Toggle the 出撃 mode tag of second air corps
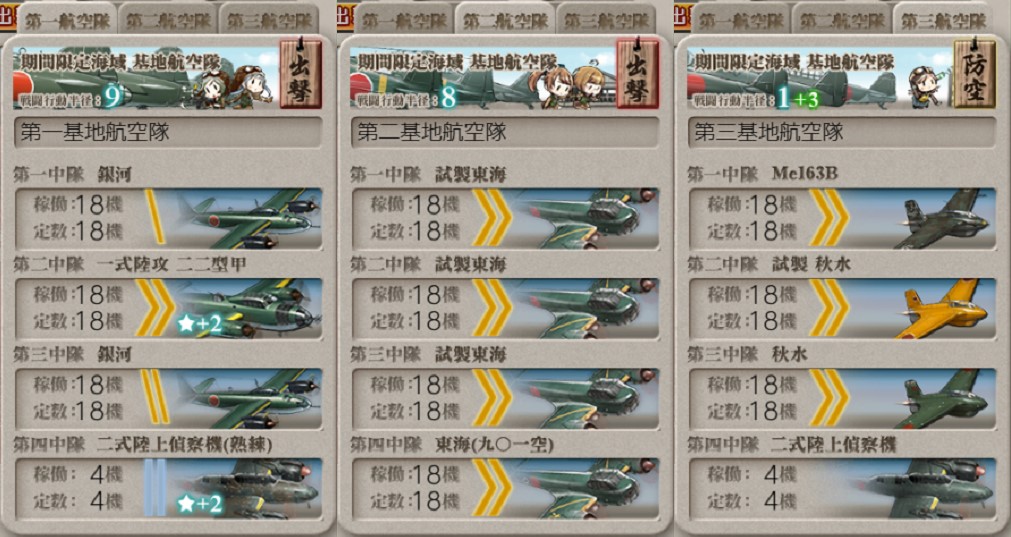The height and width of the screenshot is (537, 1011). [x=637, y=73]
